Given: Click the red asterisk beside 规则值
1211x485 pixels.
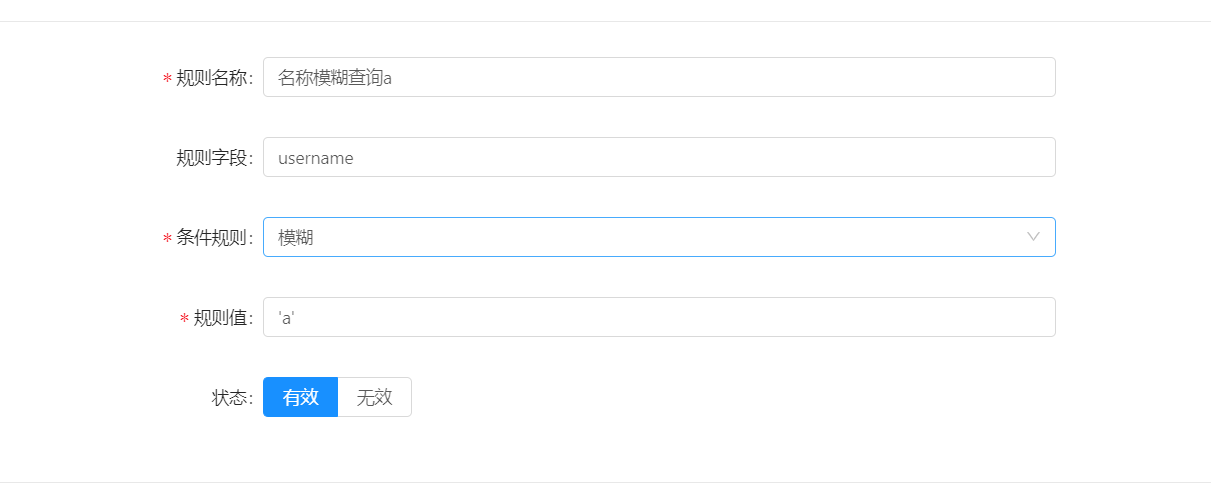Looking at the screenshot, I should pyautogui.click(x=184, y=319).
